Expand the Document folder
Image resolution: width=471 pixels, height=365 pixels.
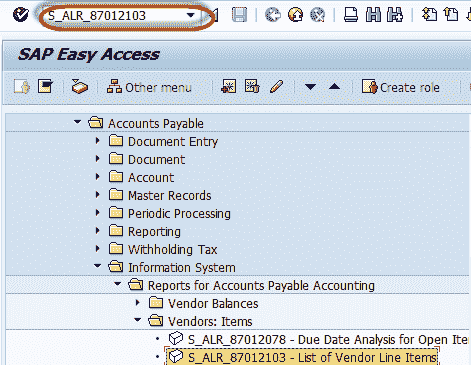(97, 159)
